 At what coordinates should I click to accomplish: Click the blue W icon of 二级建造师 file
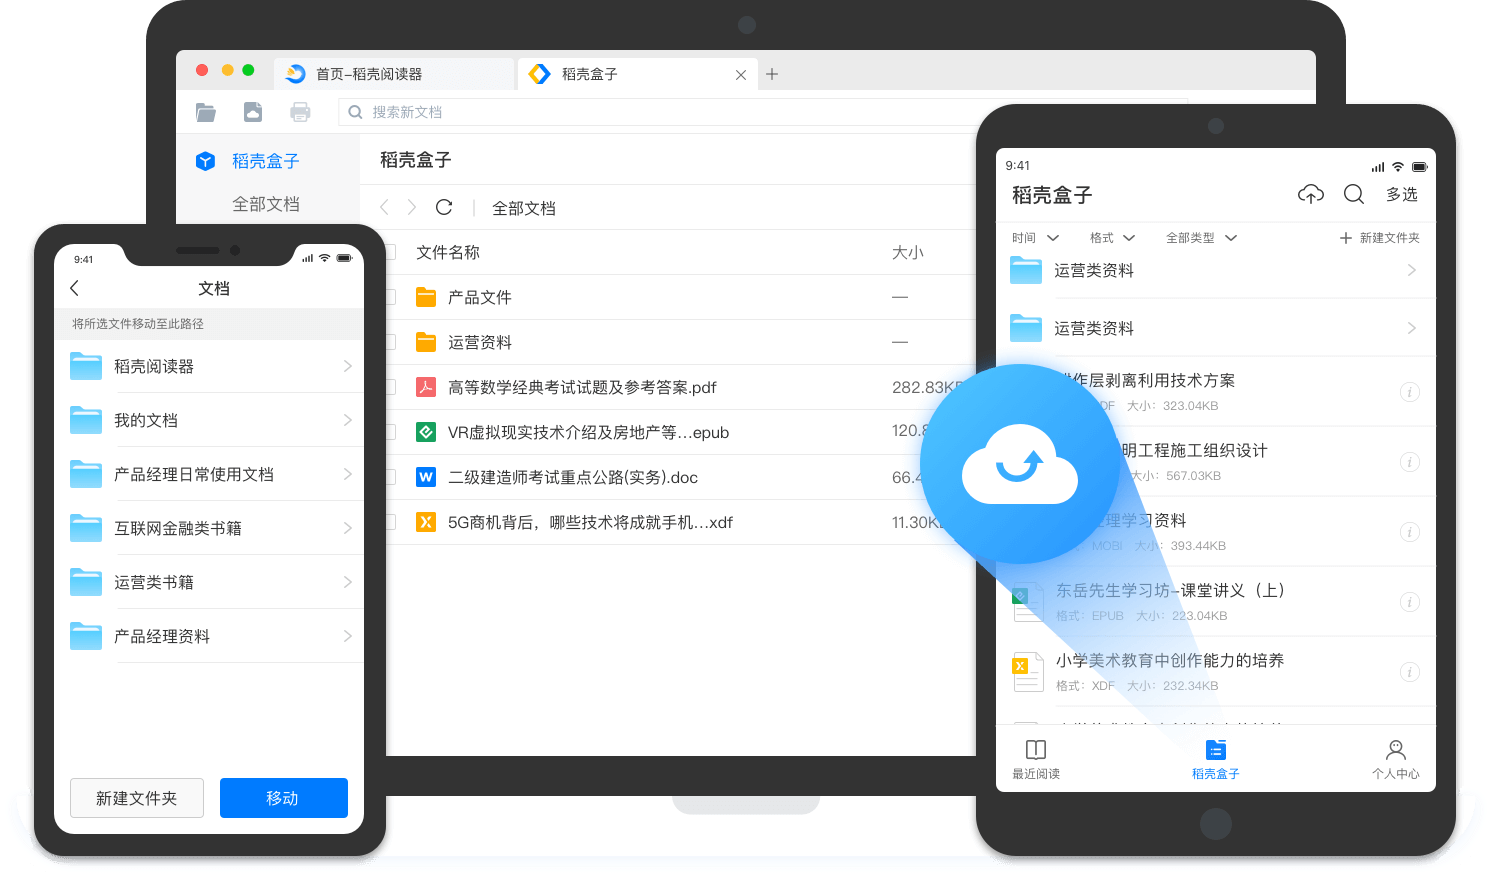tap(426, 477)
